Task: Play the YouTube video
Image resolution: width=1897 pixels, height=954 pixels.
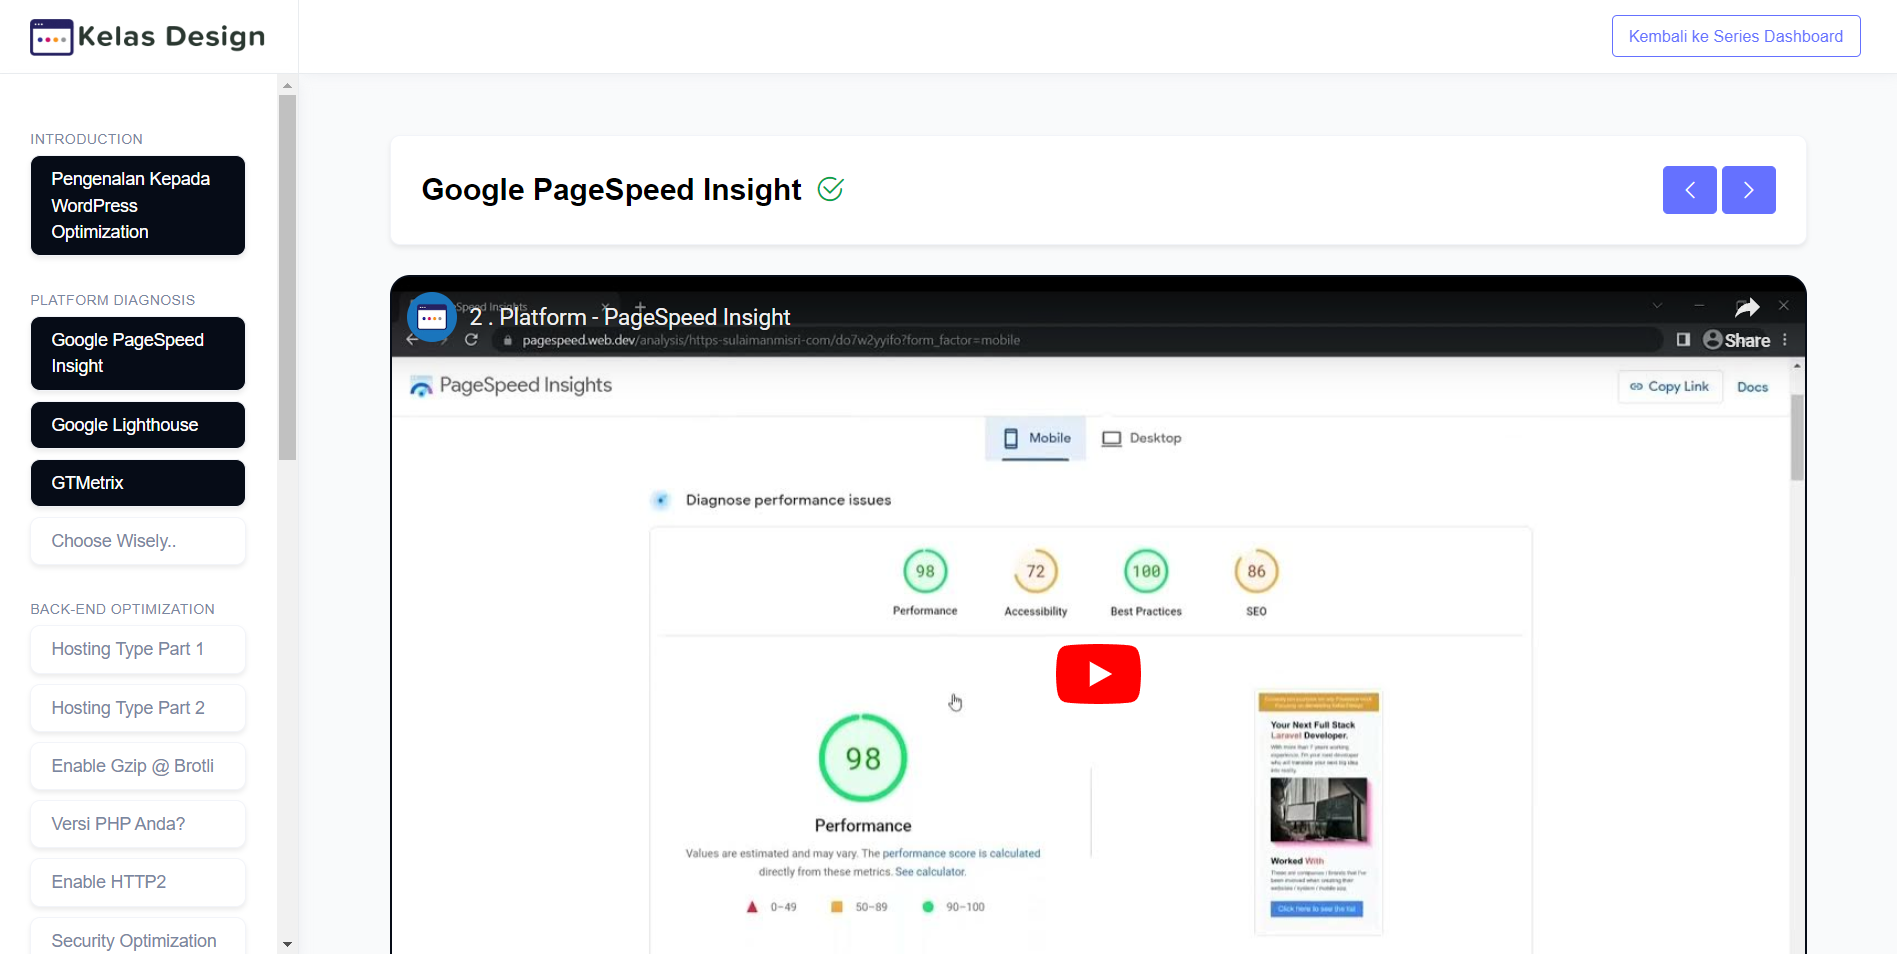Action: click(x=1098, y=674)
